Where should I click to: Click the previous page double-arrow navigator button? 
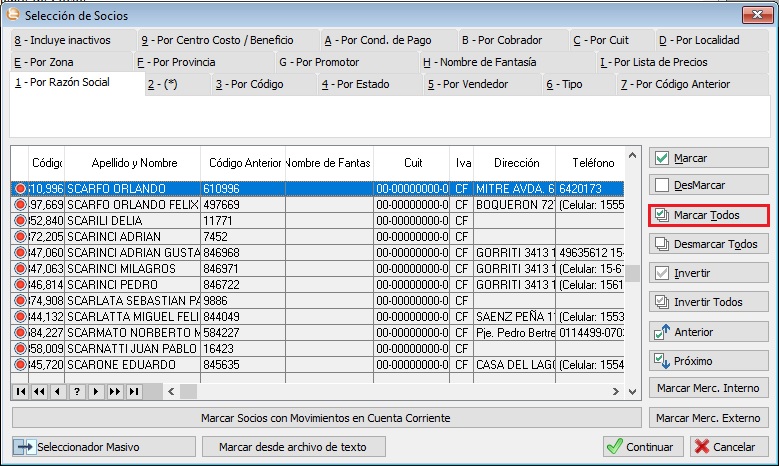pos(40,391)
